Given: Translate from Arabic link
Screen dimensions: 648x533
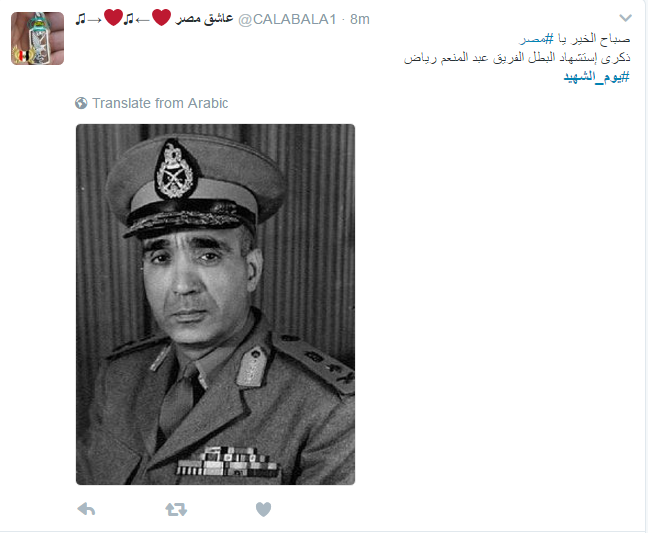Looking at the screenshot, I should point(160,103).
